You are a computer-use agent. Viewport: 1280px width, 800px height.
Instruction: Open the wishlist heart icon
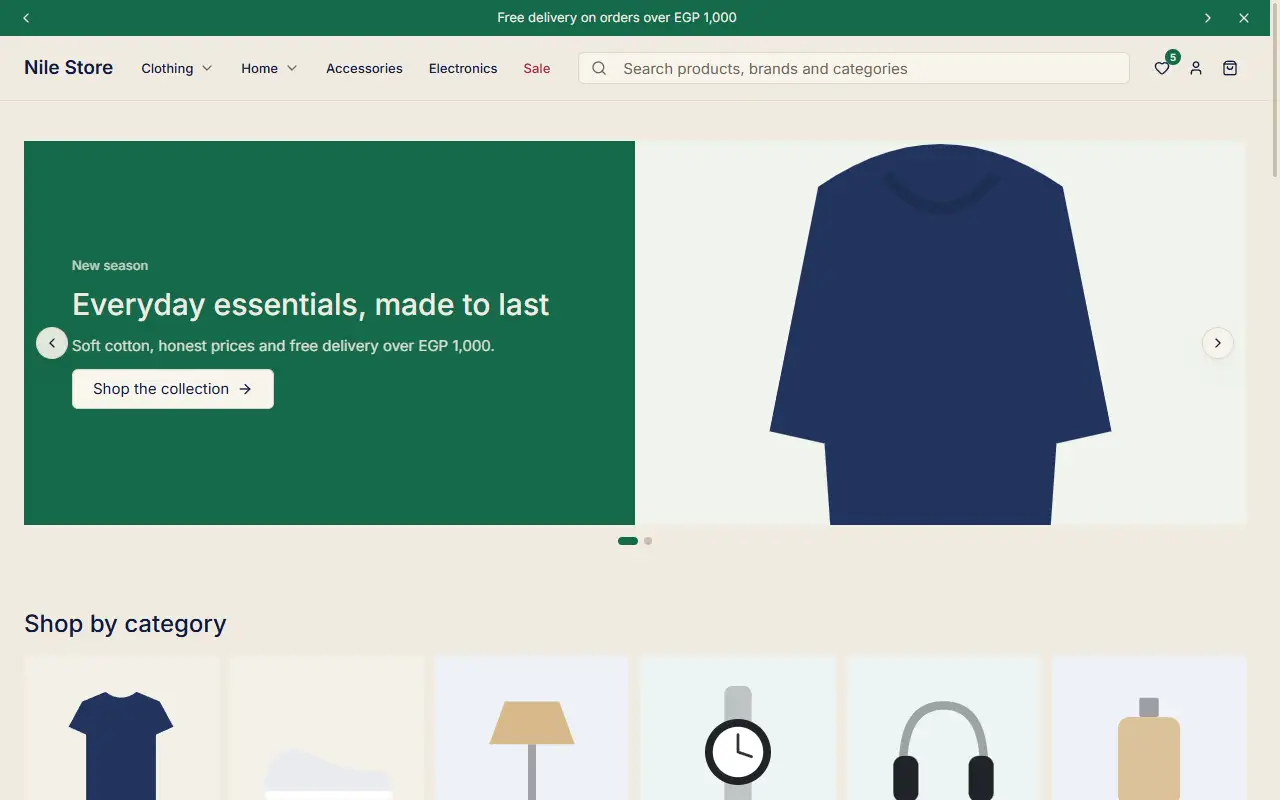pyautogui.click(x=1161, y=68)
